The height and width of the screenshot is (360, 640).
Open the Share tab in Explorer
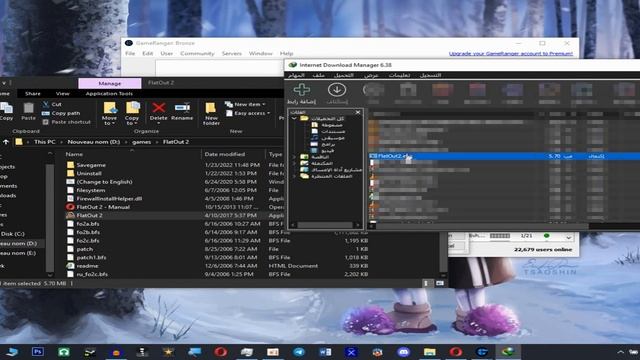[x=33, y=93]
